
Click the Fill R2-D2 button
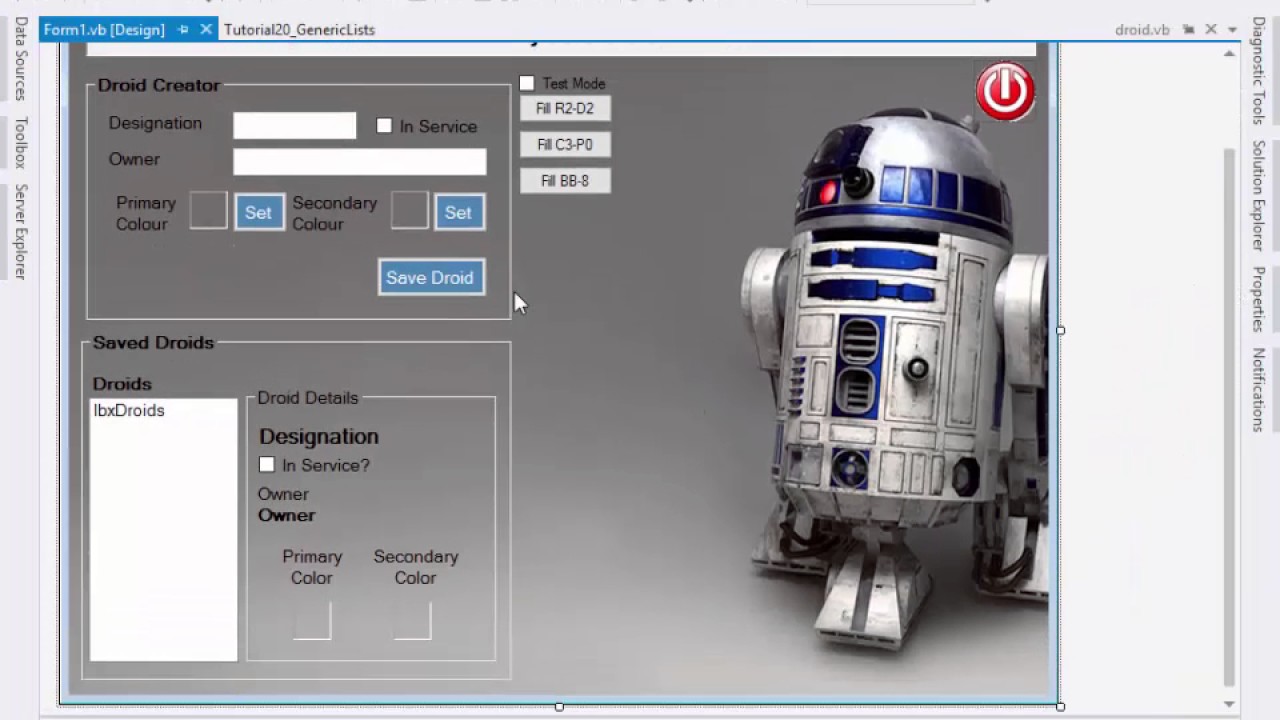[x=565, y=108]
